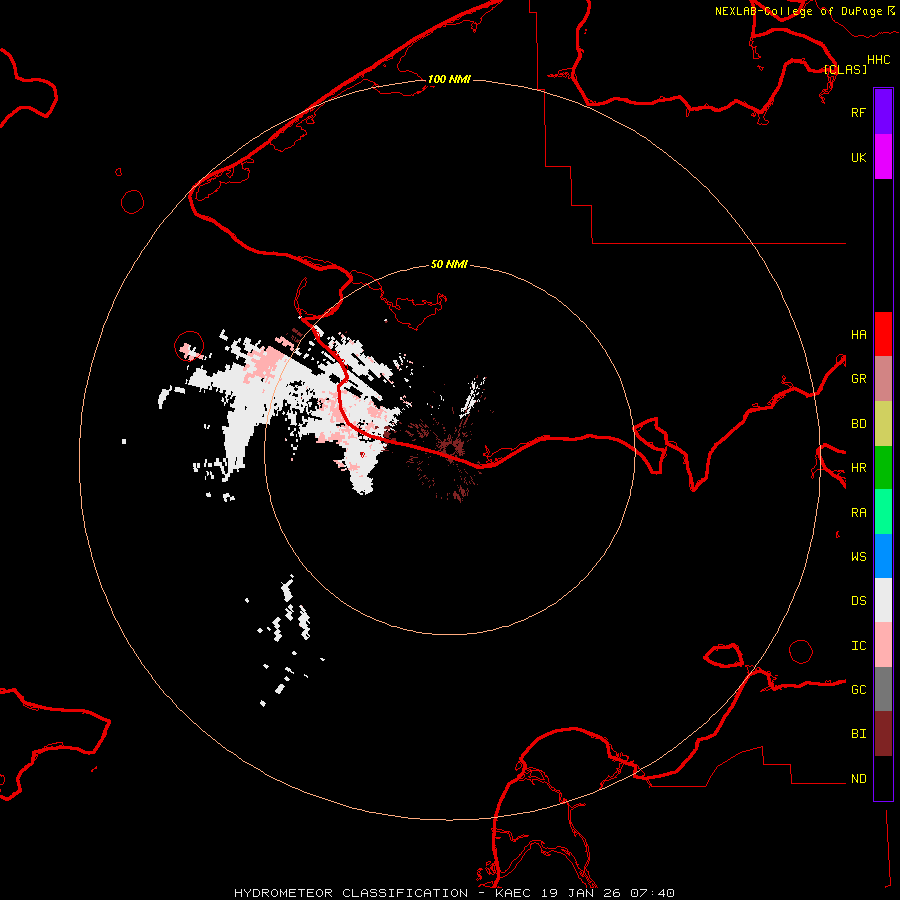Click the brown biological echo cluster at radar center
Viewport: 900px width, 900px height.
click(x=450, y=447)
